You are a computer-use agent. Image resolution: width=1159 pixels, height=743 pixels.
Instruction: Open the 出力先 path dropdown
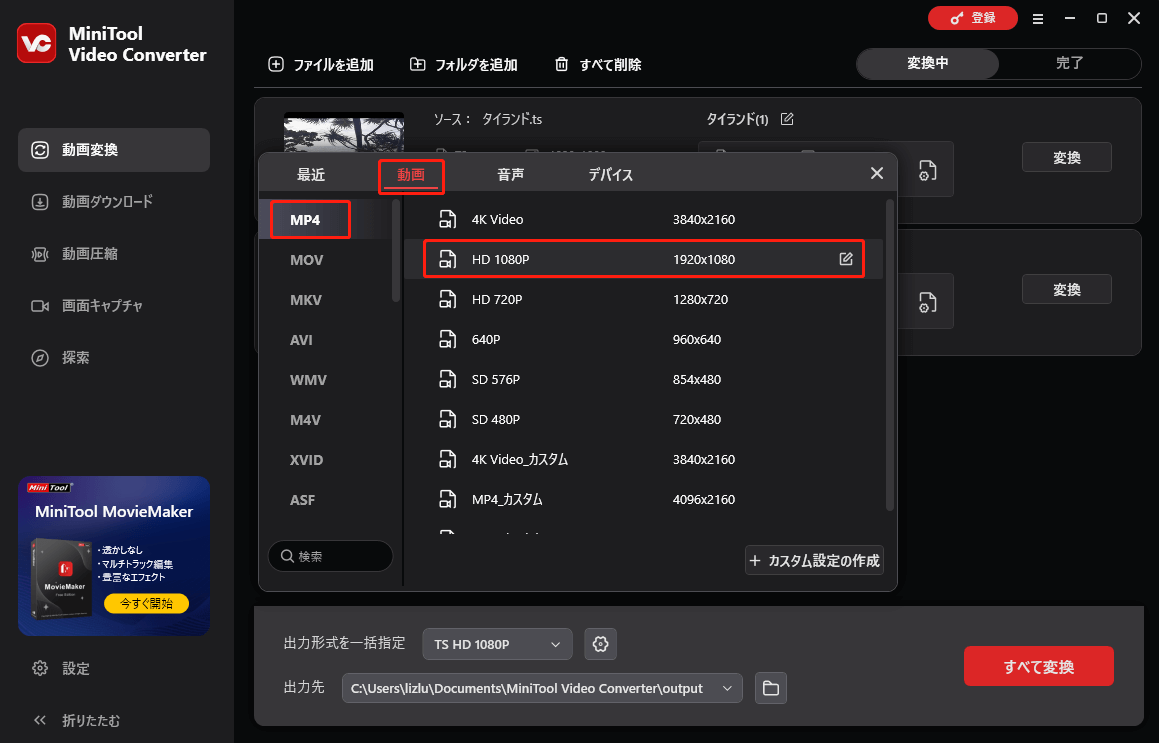pyautogui.click(x=542, y=688)
